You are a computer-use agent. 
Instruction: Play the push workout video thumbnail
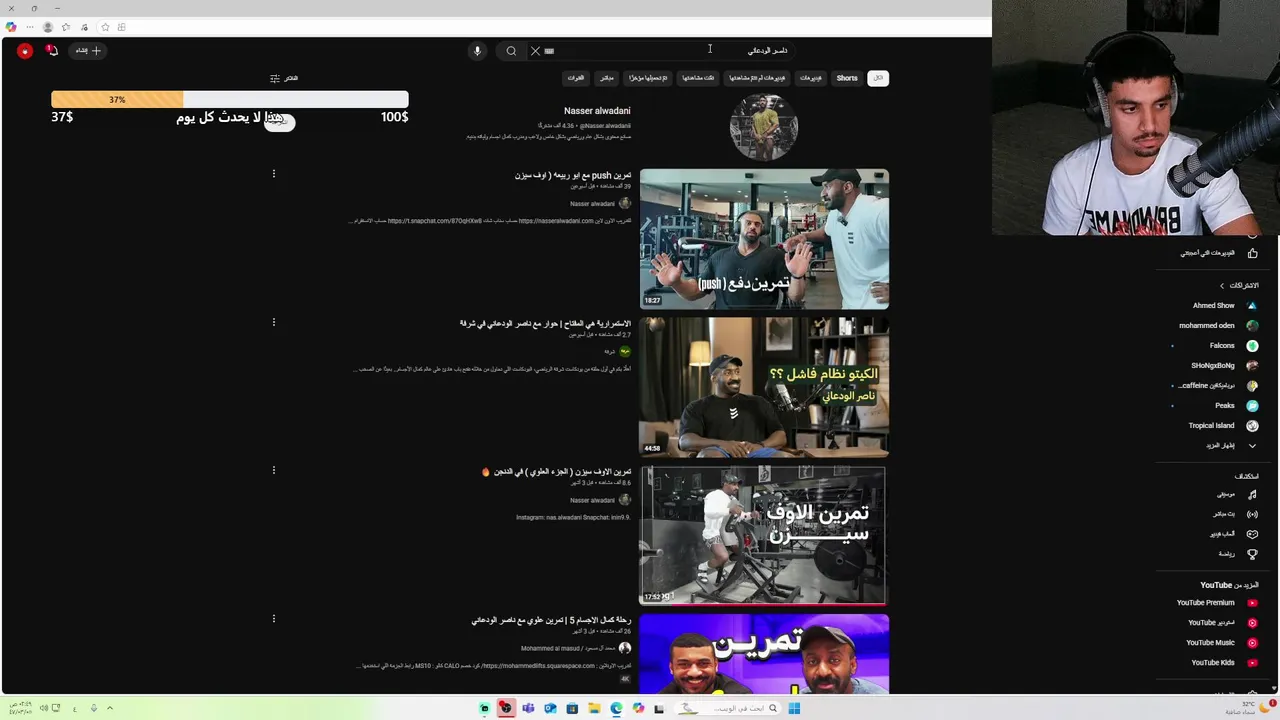pyautogui.click(x=764, y=239)
